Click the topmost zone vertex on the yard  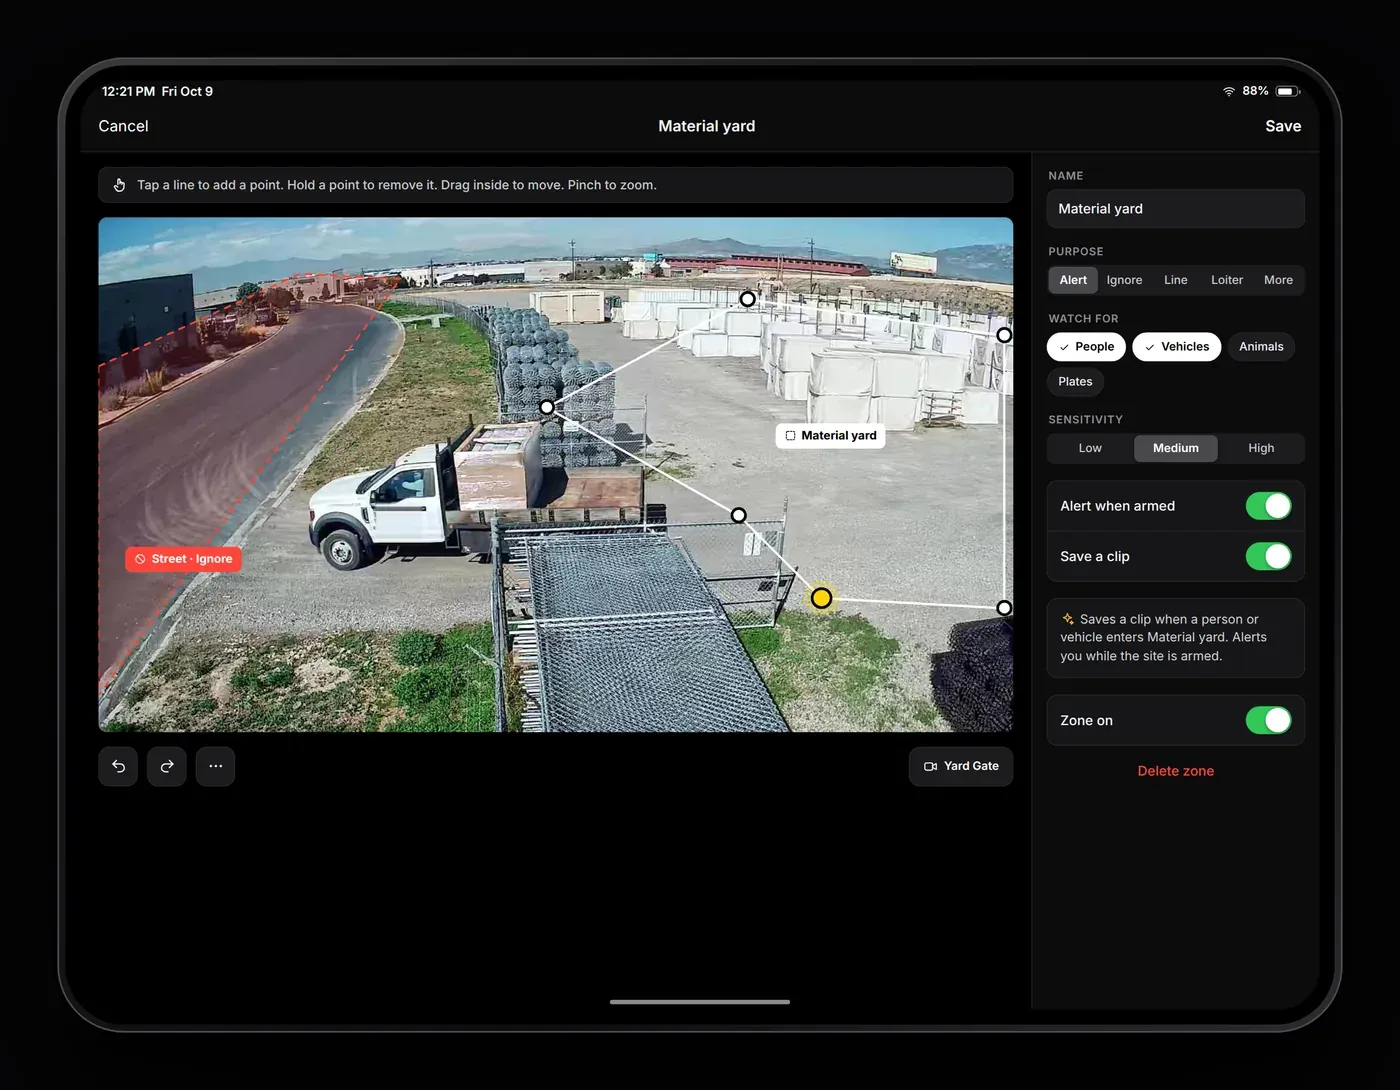[748, 299]
